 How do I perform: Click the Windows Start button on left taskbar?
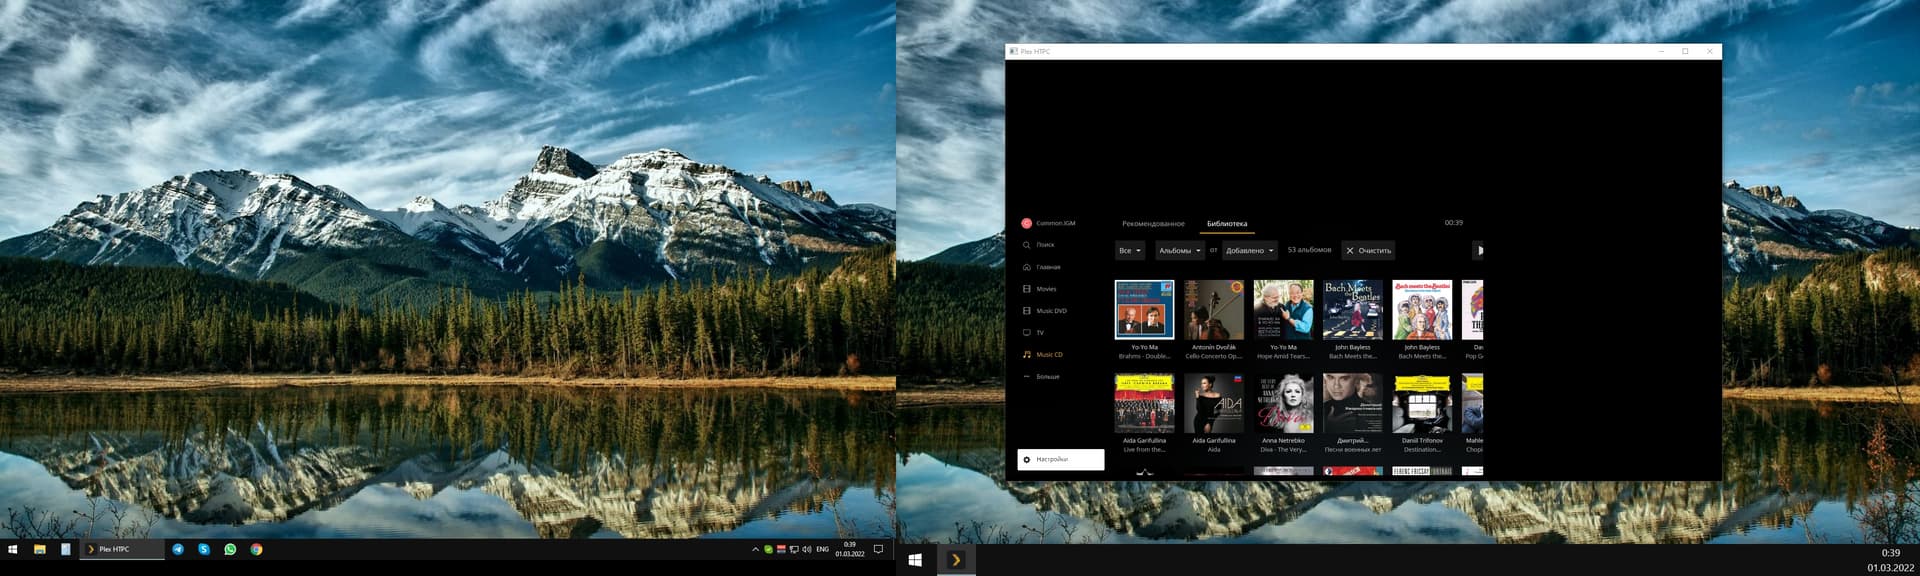13,549
